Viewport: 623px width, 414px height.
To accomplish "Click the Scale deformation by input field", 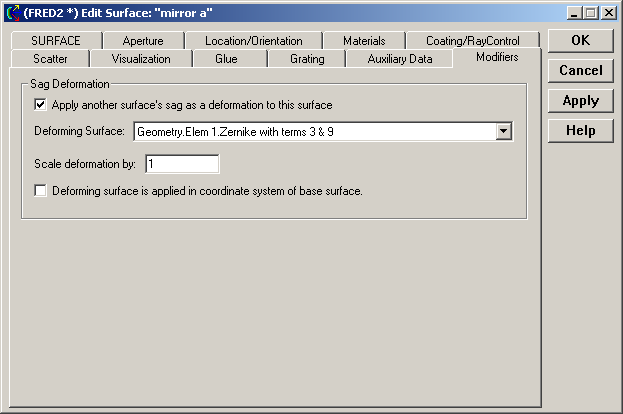I will pos(182,164).
